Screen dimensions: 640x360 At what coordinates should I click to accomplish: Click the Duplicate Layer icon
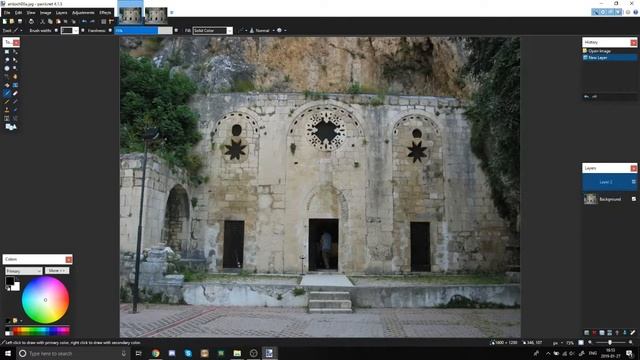tap(602, 333)
